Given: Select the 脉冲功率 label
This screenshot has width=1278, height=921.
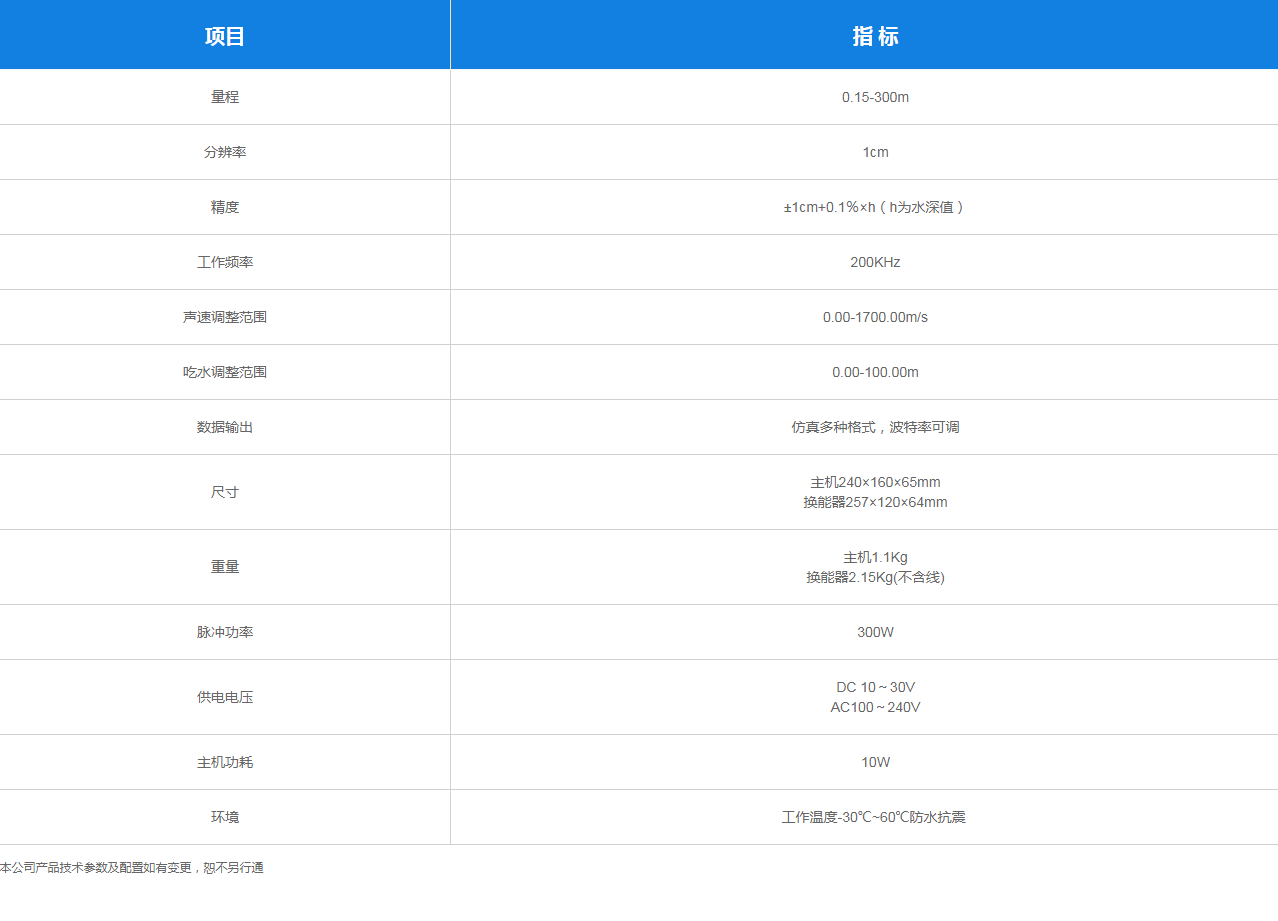Looking at the screenshot, I should coord(225,632).
